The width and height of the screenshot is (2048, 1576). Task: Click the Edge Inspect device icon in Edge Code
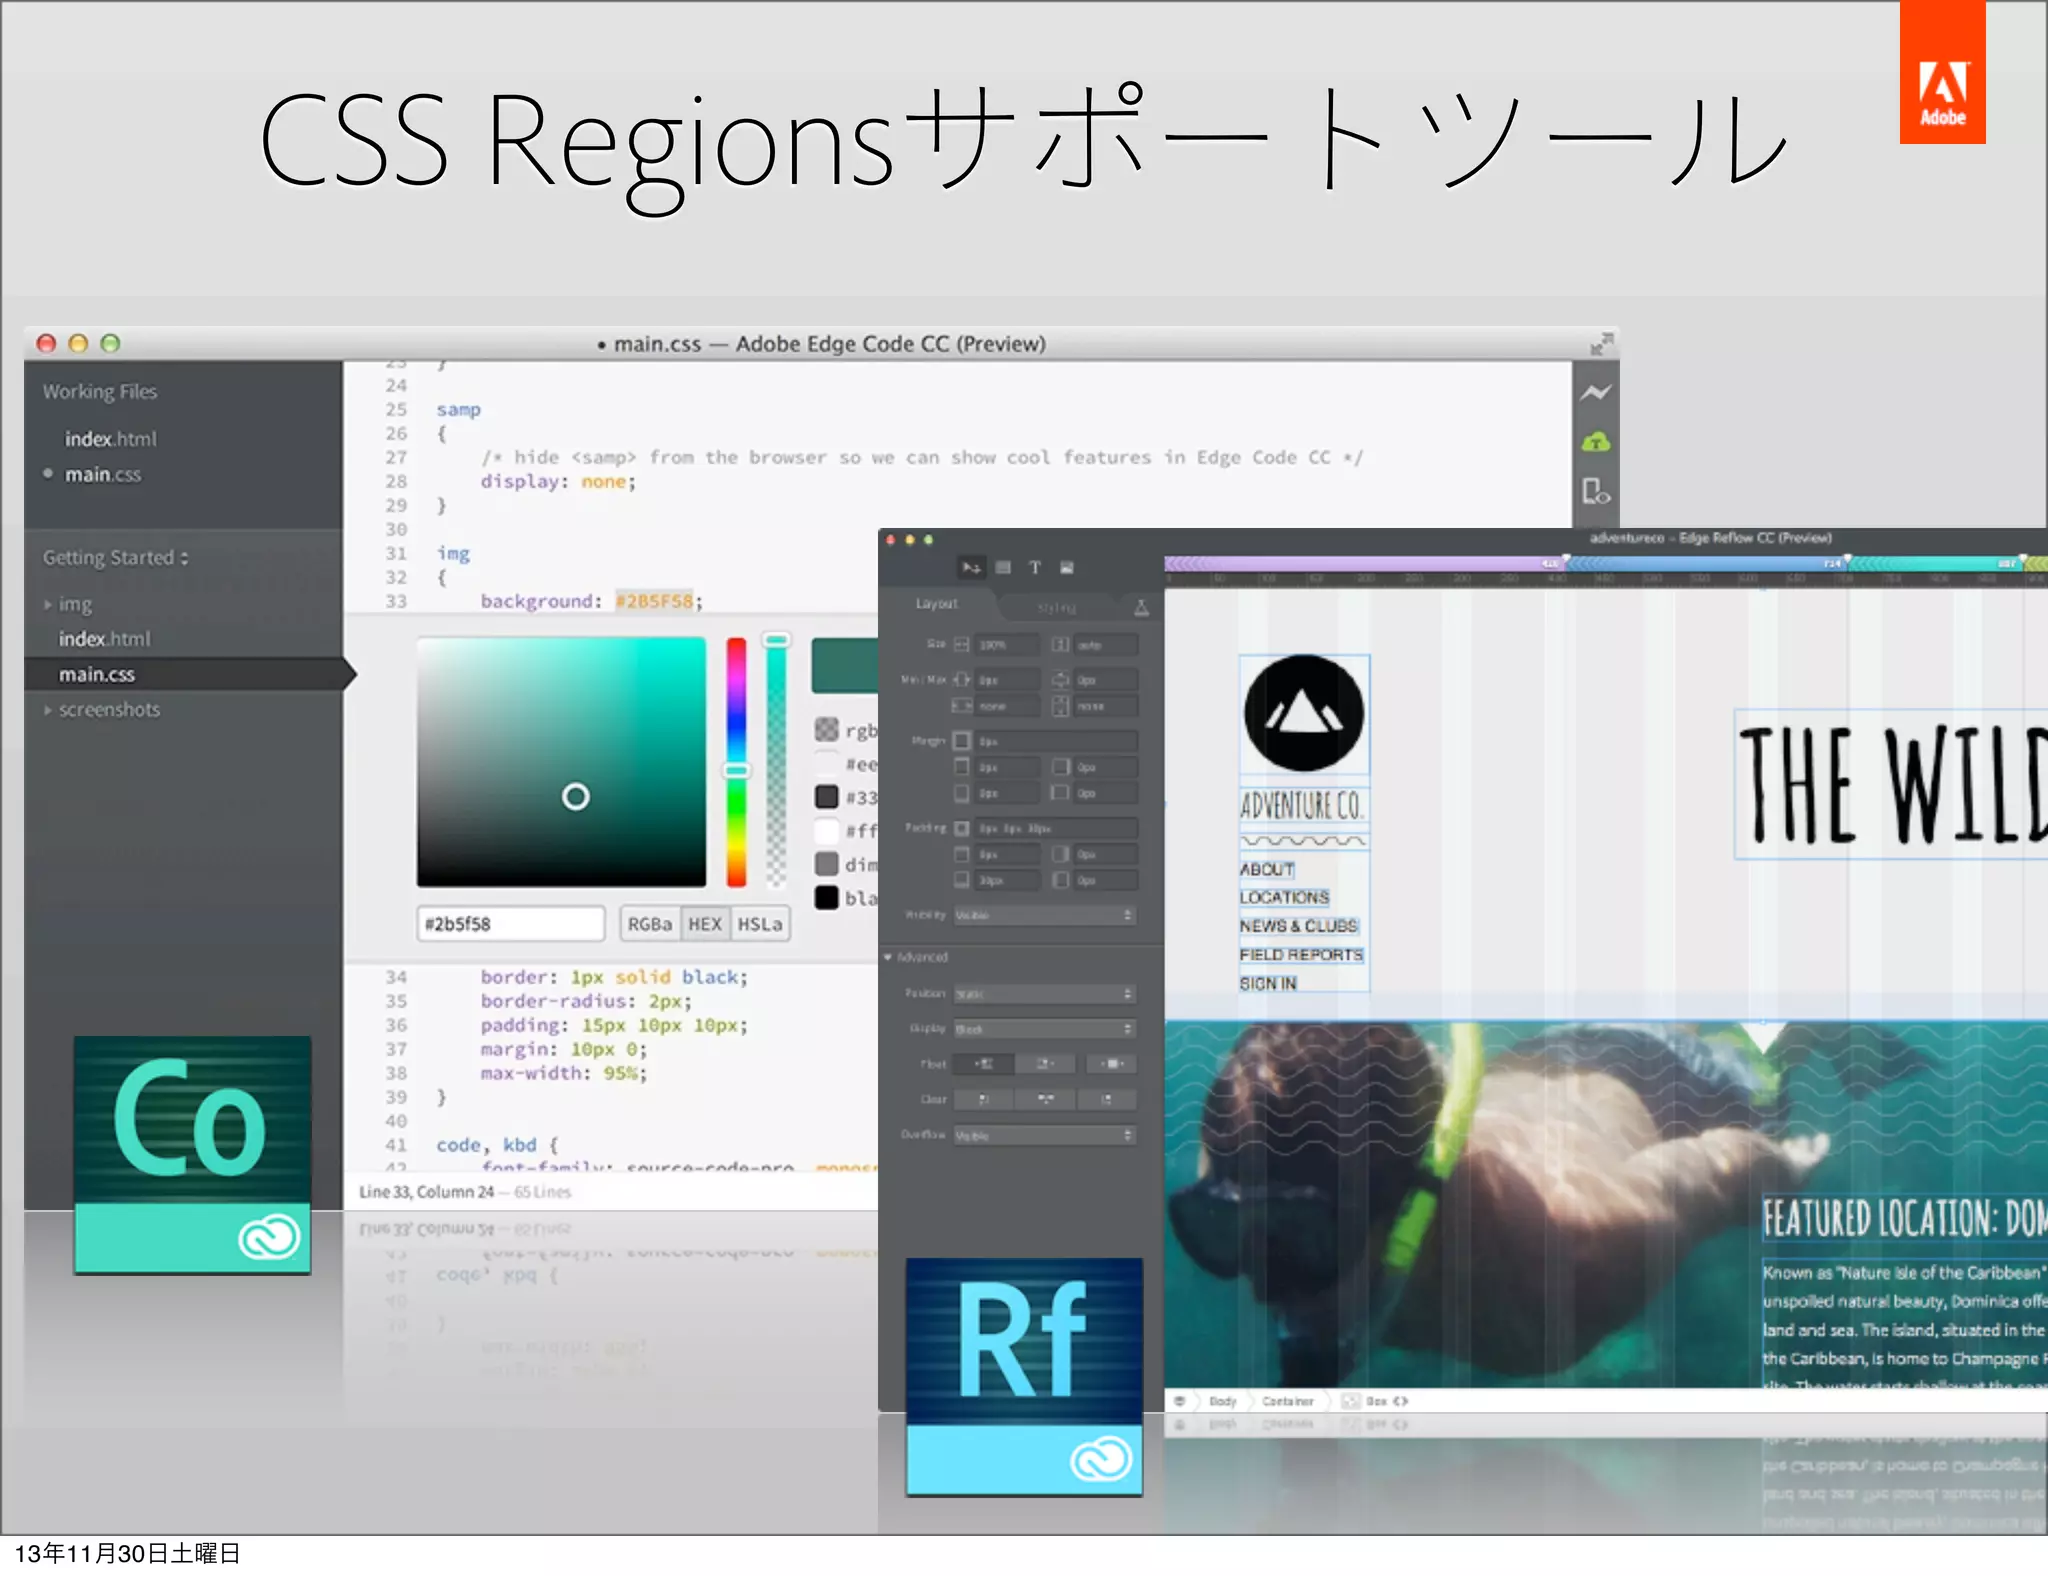(x=1595, y=491)
